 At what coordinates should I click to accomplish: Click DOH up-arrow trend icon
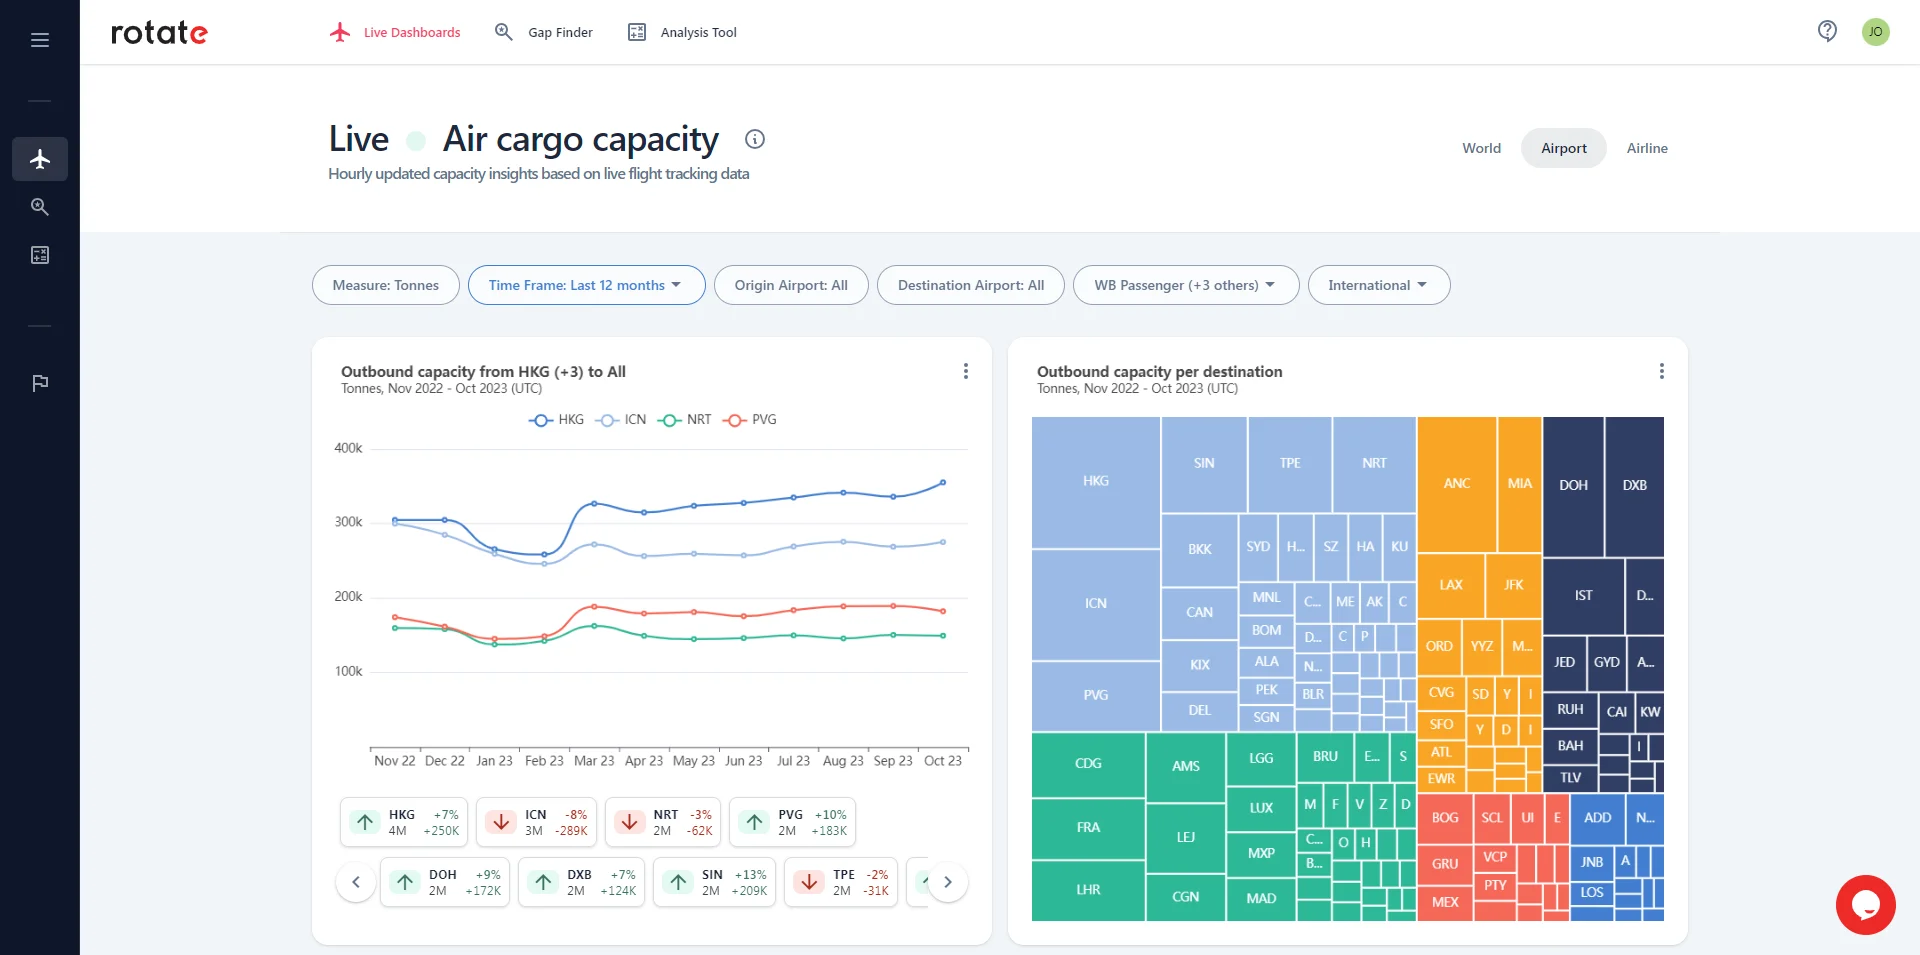405,882
